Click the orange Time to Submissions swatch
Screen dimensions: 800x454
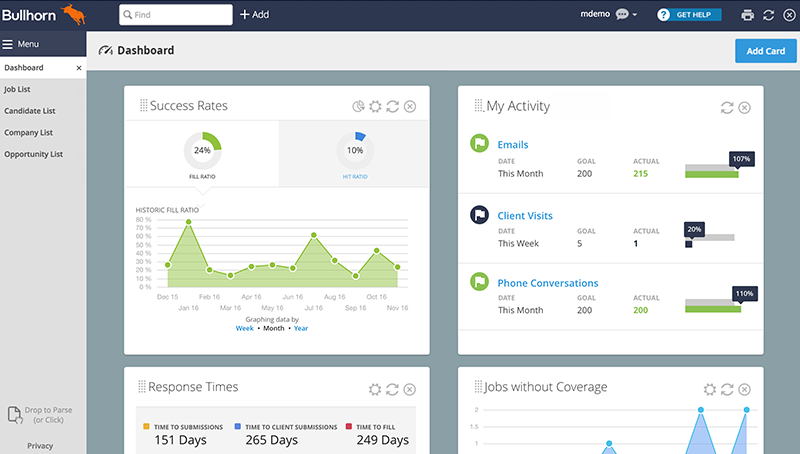click(x=146, y=426)
